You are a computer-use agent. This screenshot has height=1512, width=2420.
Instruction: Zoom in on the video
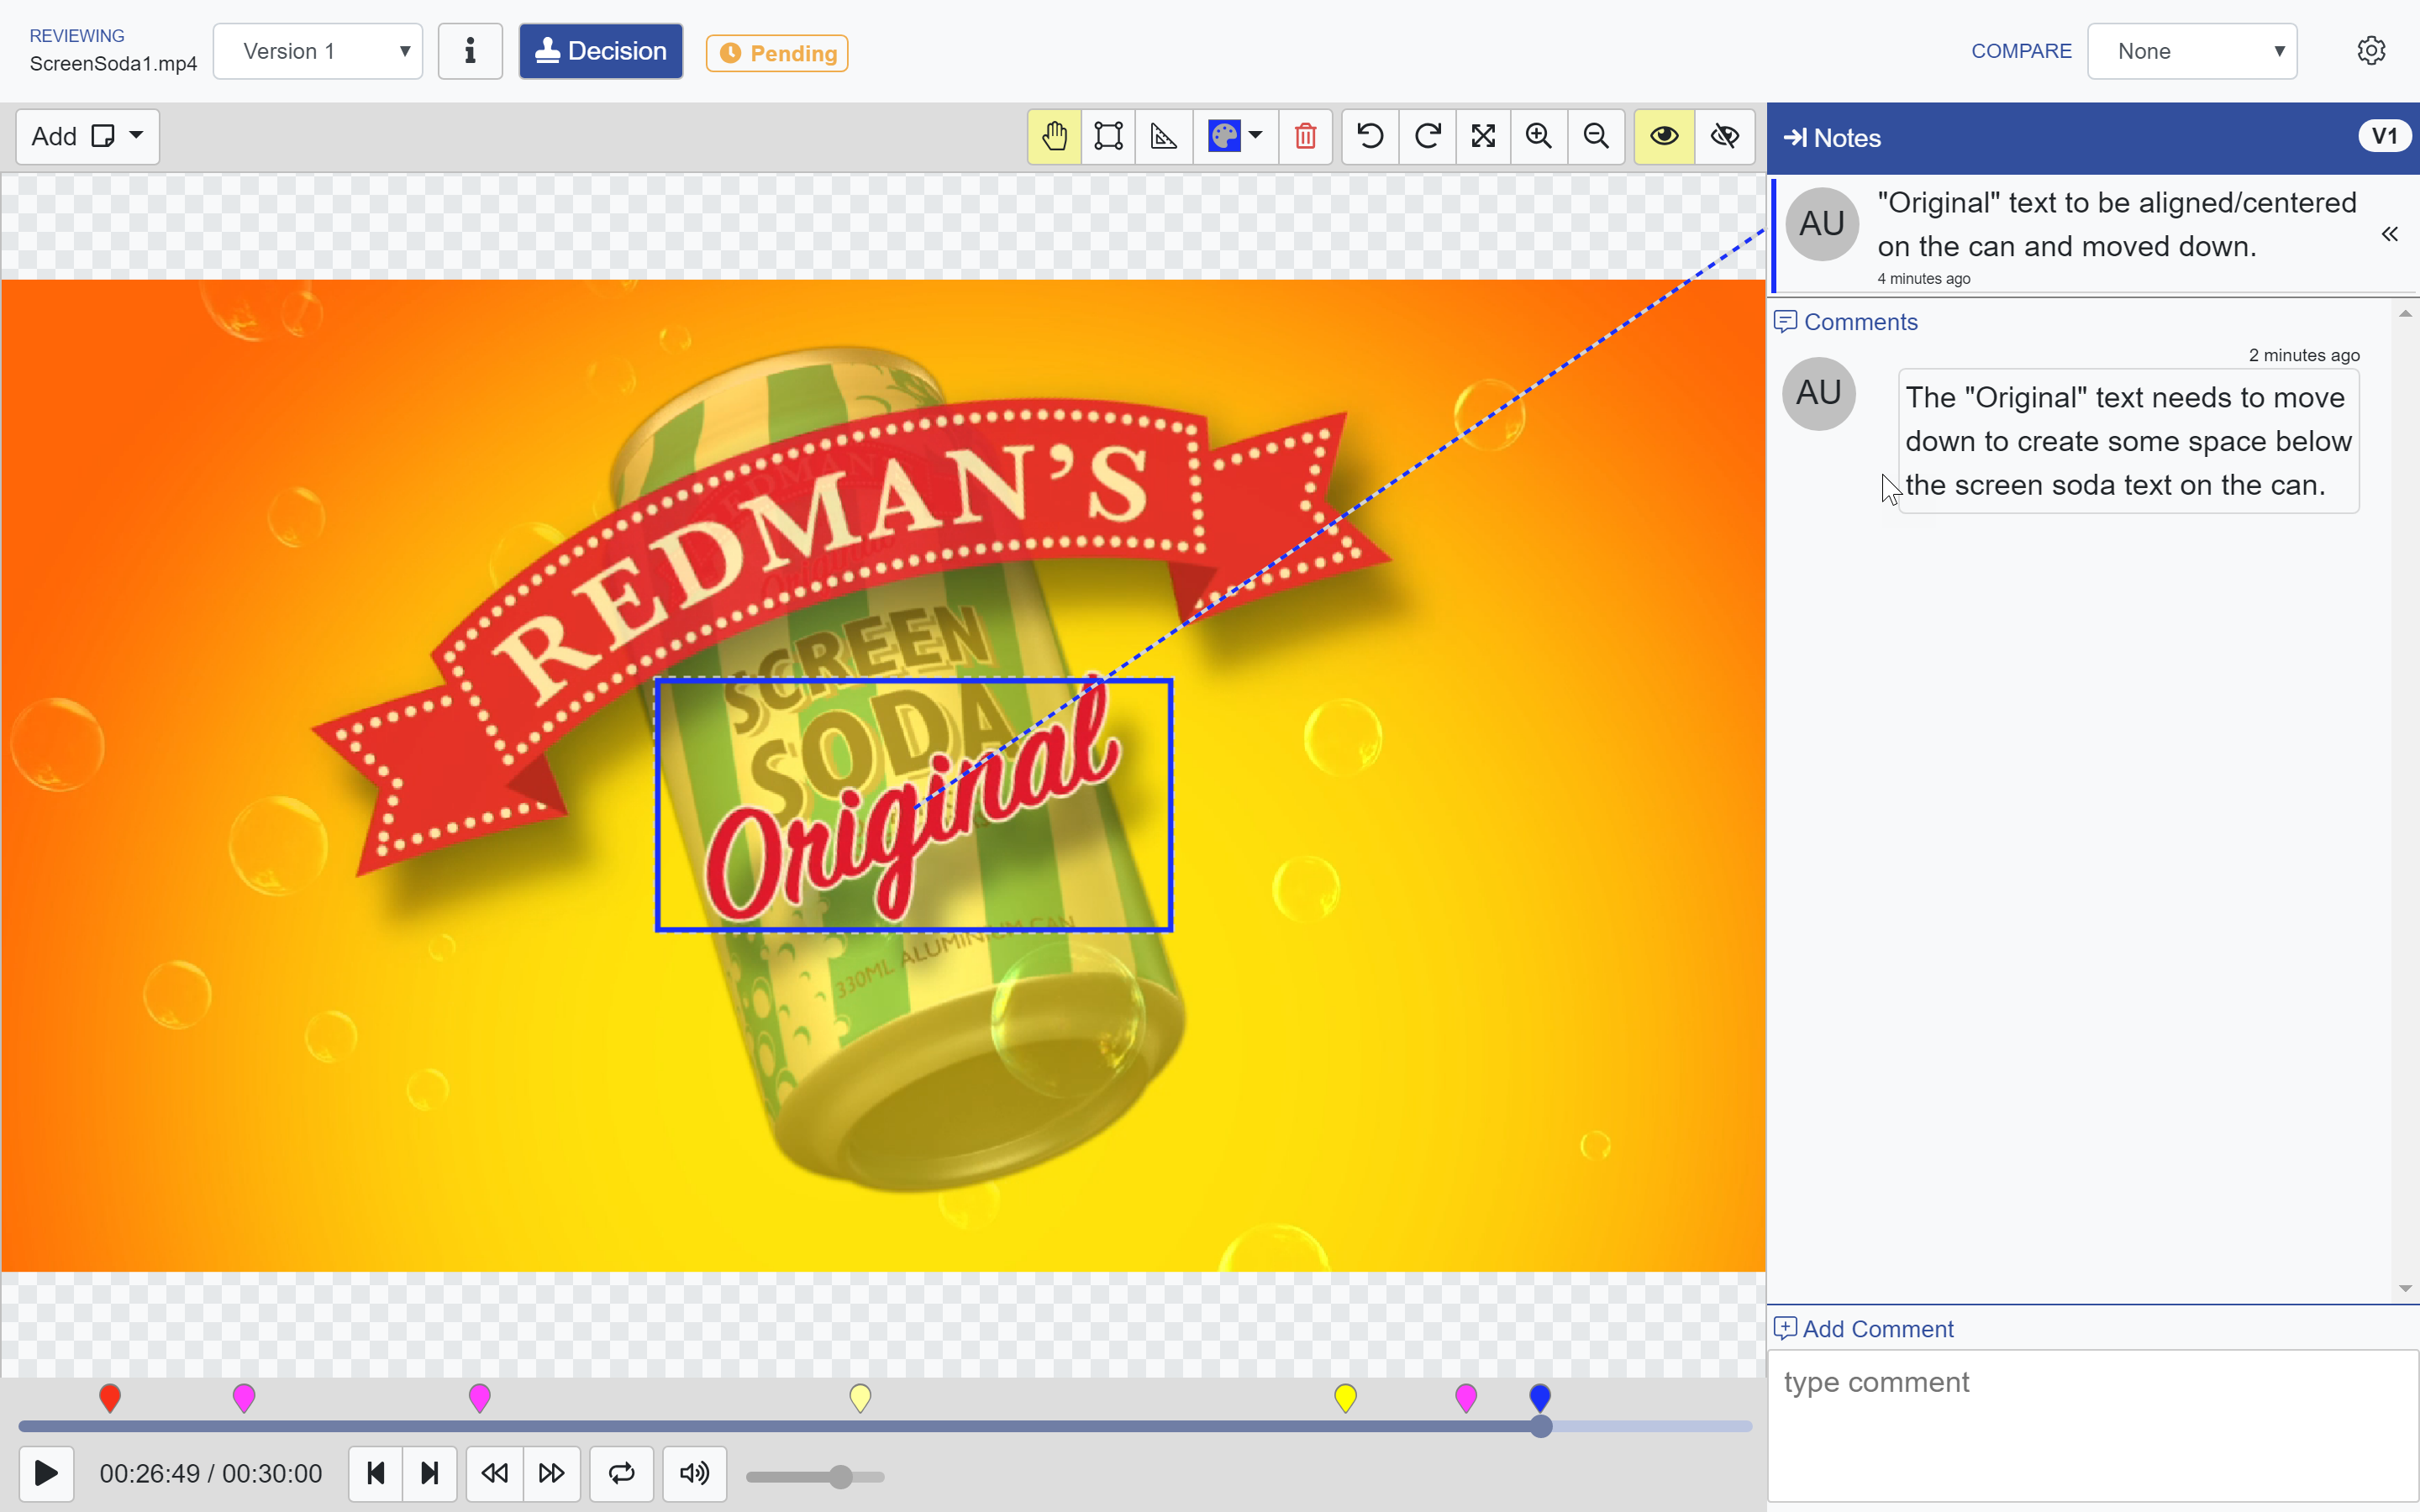click(1539, 136)
